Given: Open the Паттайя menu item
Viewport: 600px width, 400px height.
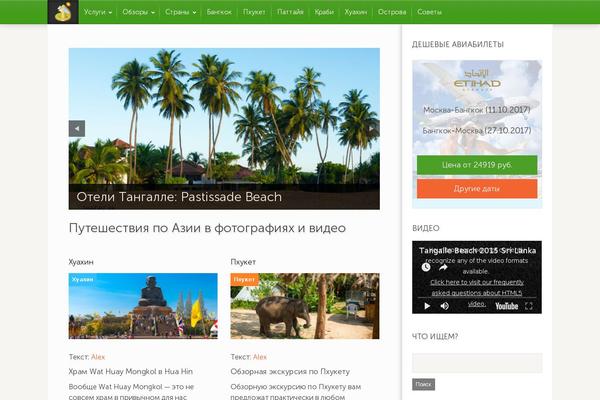Looking at the screenshot, I should pos(290,12).
